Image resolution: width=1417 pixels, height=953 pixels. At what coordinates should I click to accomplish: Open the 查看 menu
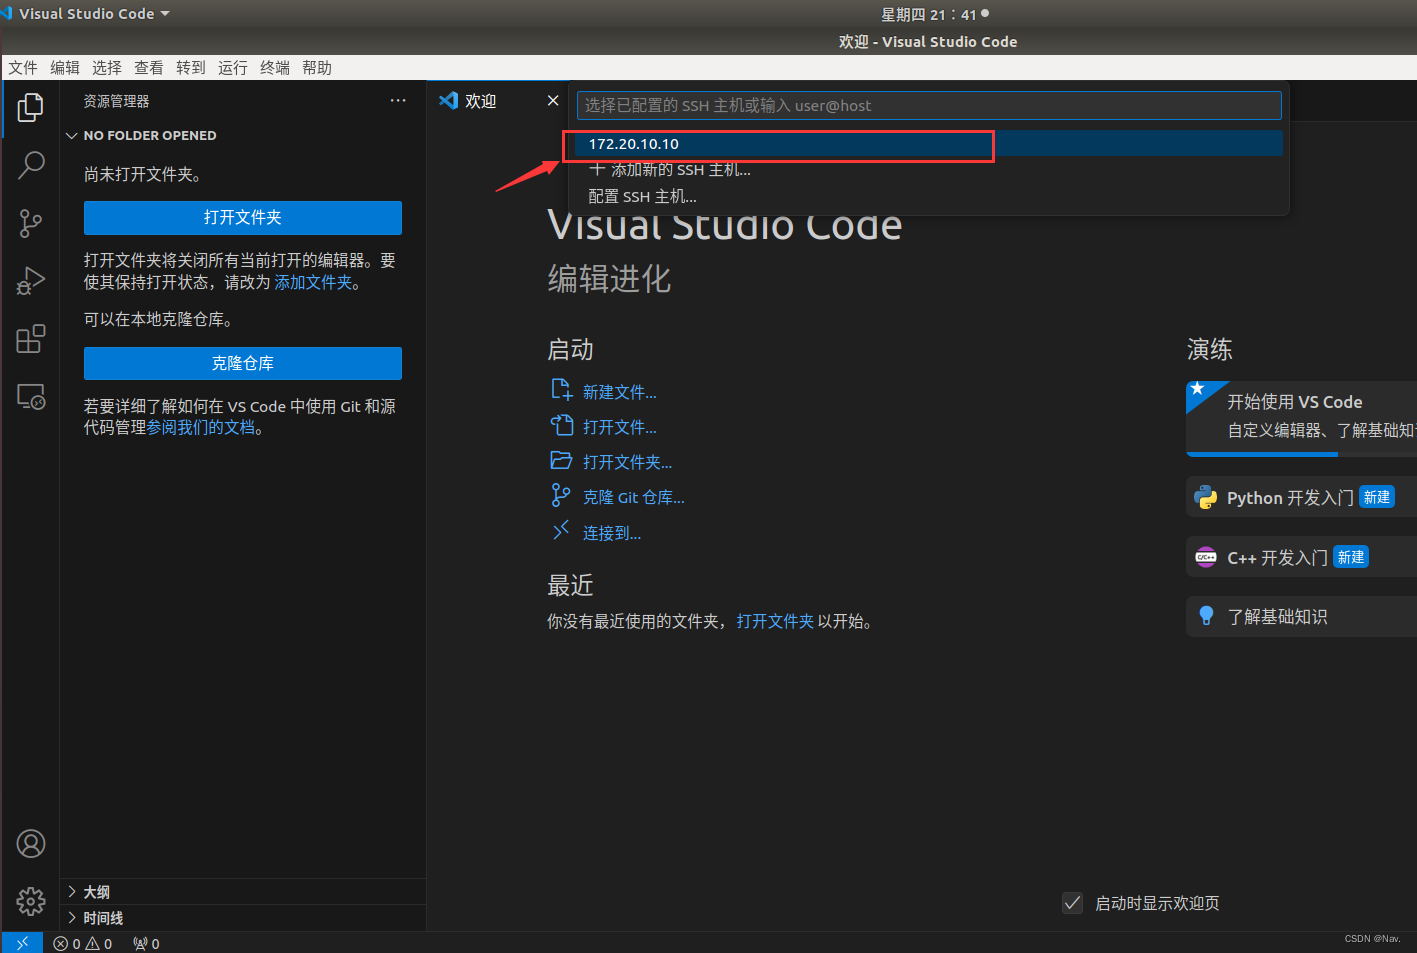pyautogui.click(x=149, y=68)
